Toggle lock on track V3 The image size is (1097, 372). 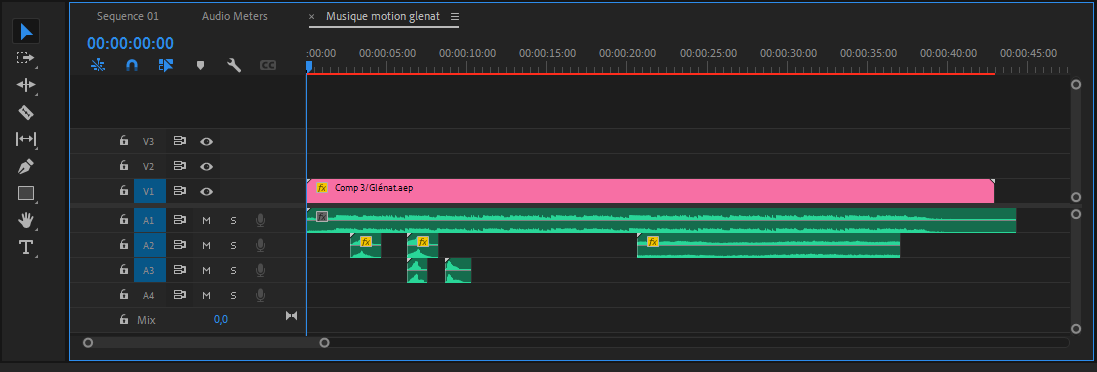point(124,141)
